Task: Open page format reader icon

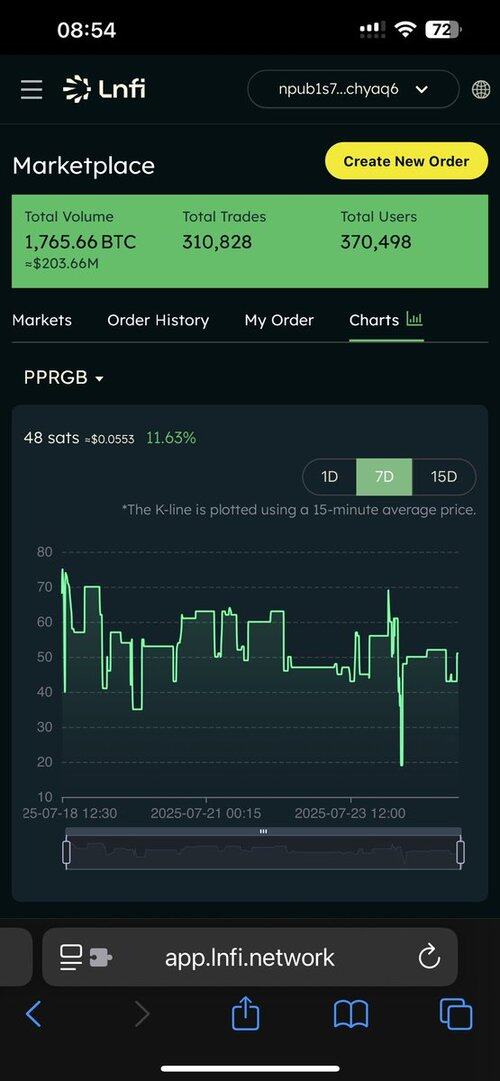Action: coord(71,957)
